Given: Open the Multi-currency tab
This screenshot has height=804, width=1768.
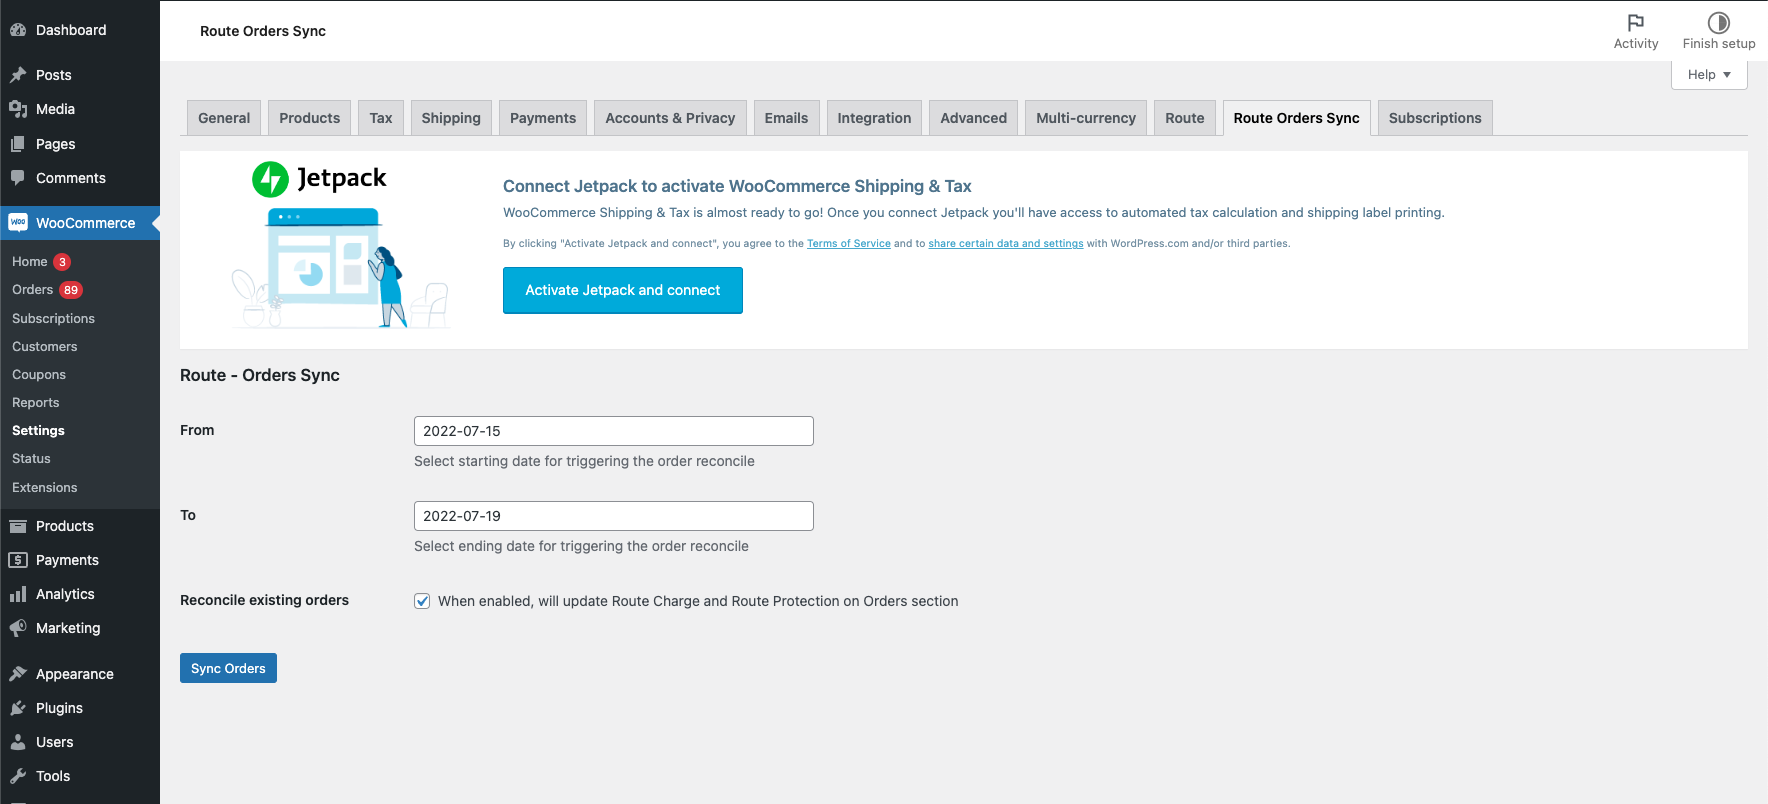Looking at the screenshot, I should 1085,118.
